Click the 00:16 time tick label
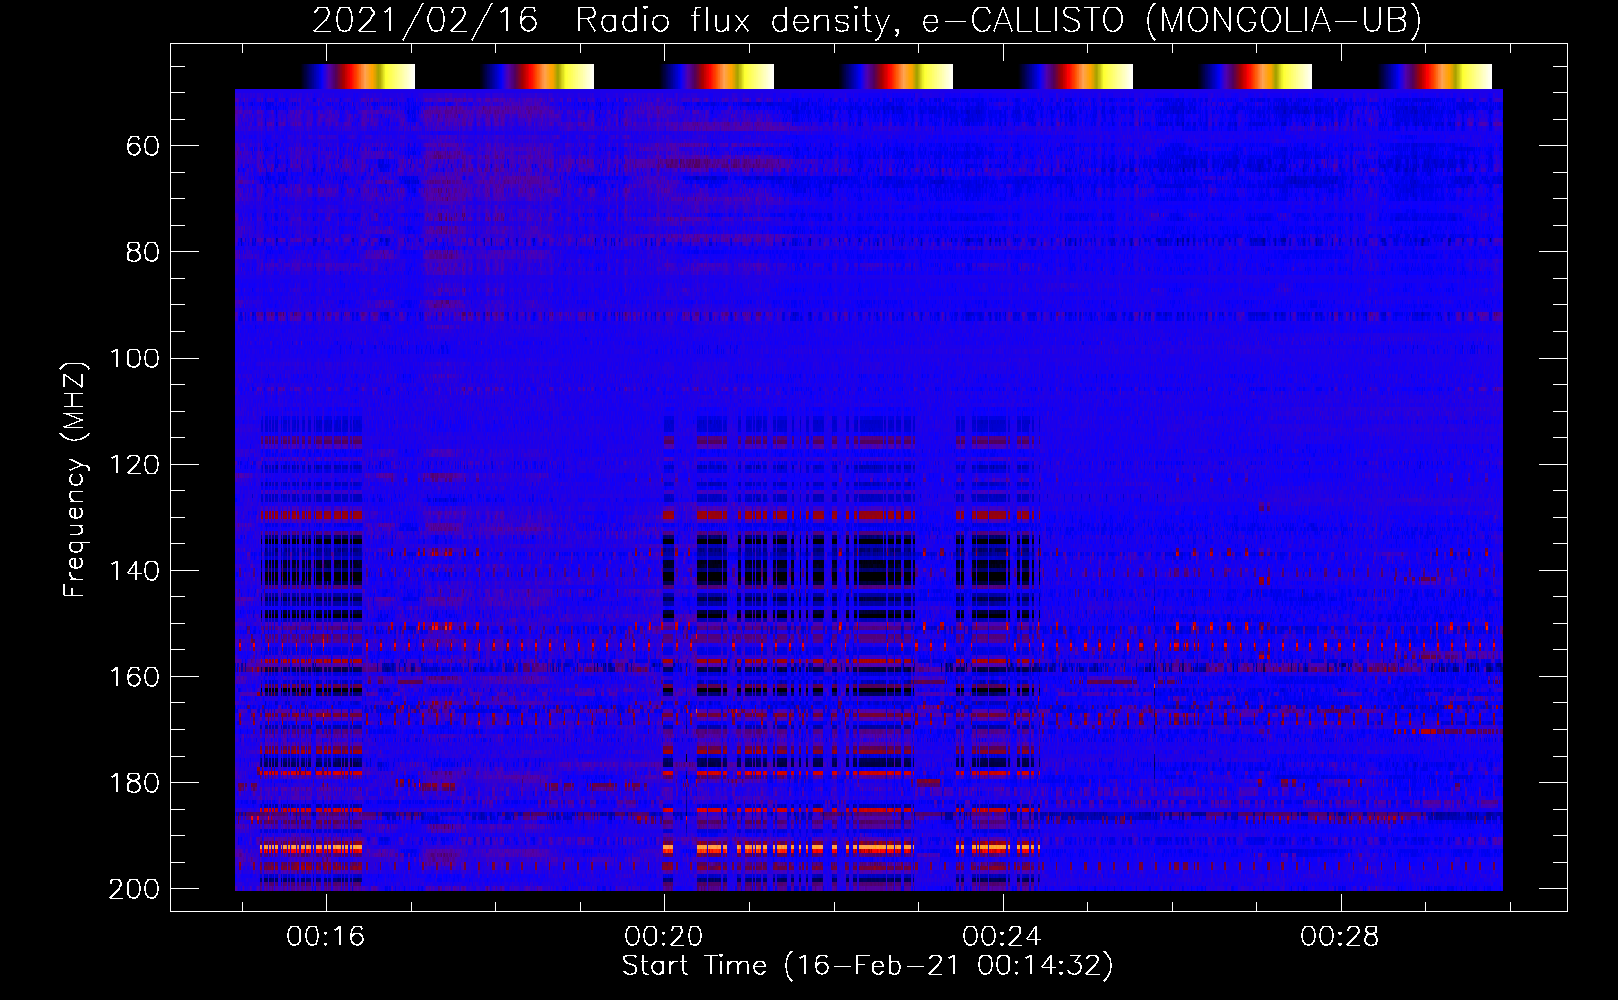Image resolution: width=1618 pixels, height=1000 pixels. [x=326, y=937]
